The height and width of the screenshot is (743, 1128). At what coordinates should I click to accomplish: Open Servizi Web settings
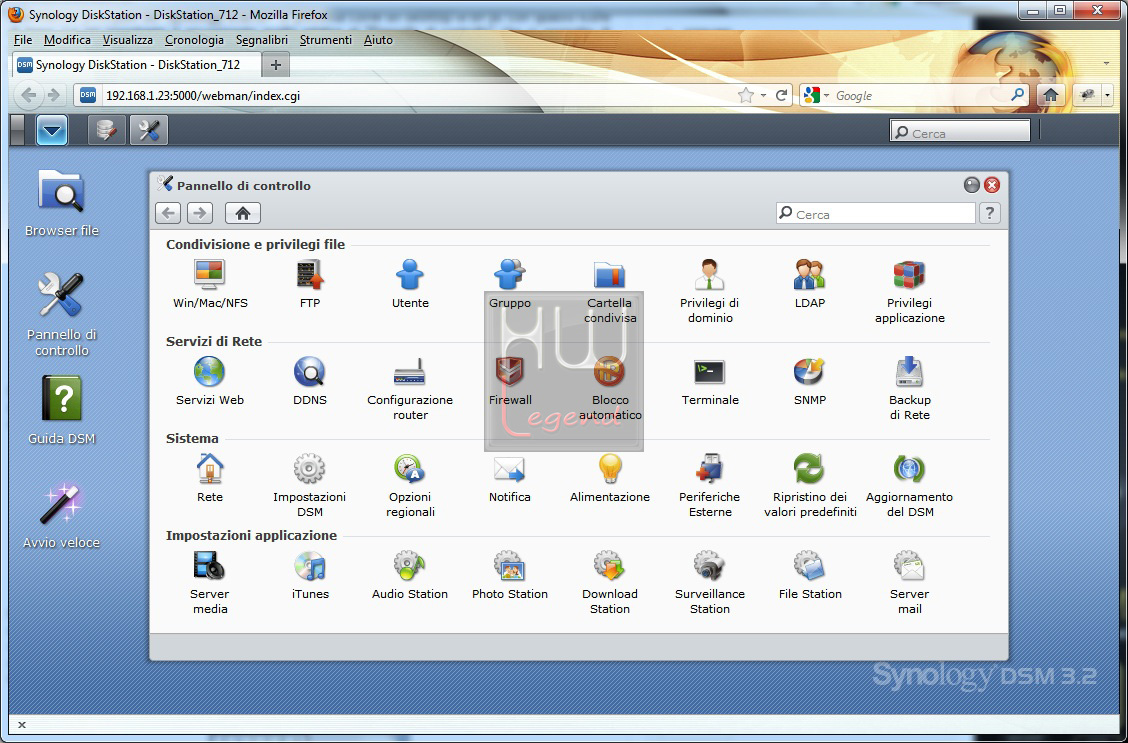[210, 380]
